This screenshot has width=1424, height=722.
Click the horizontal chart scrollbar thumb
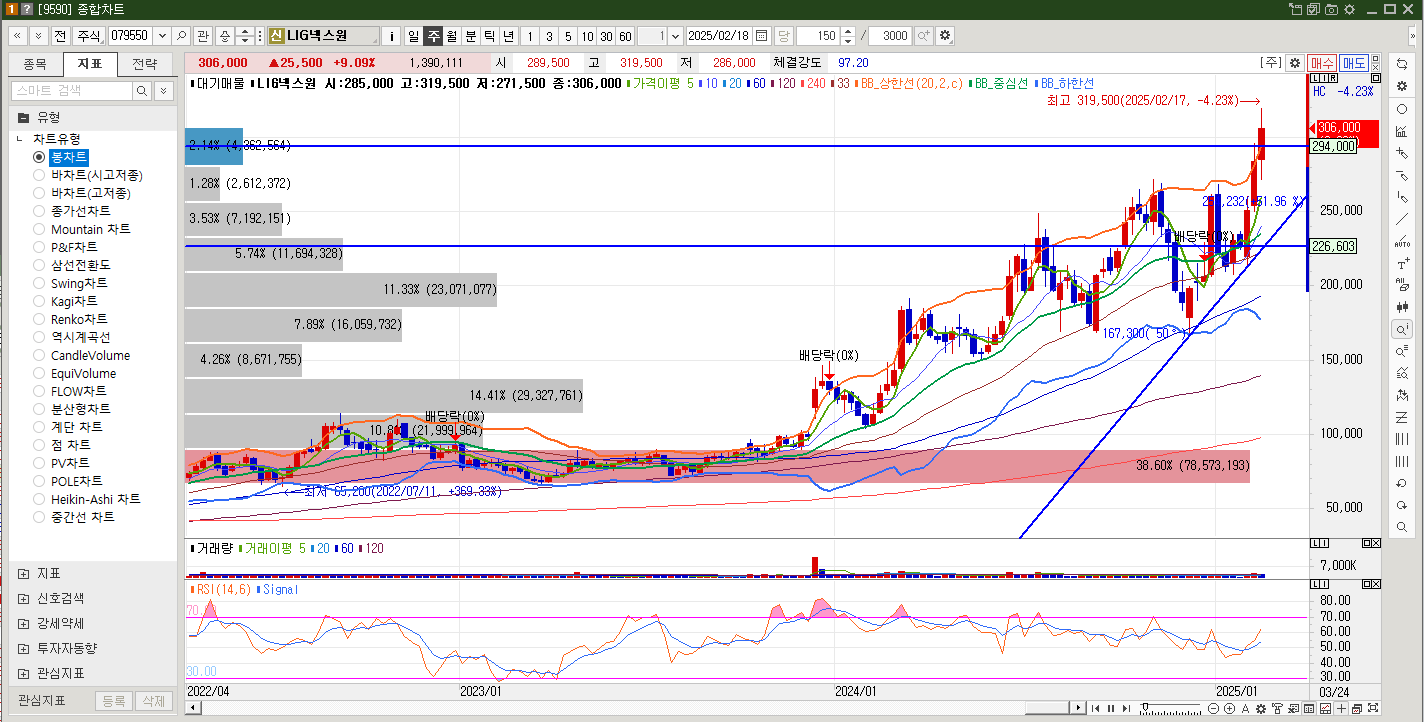1046,708
